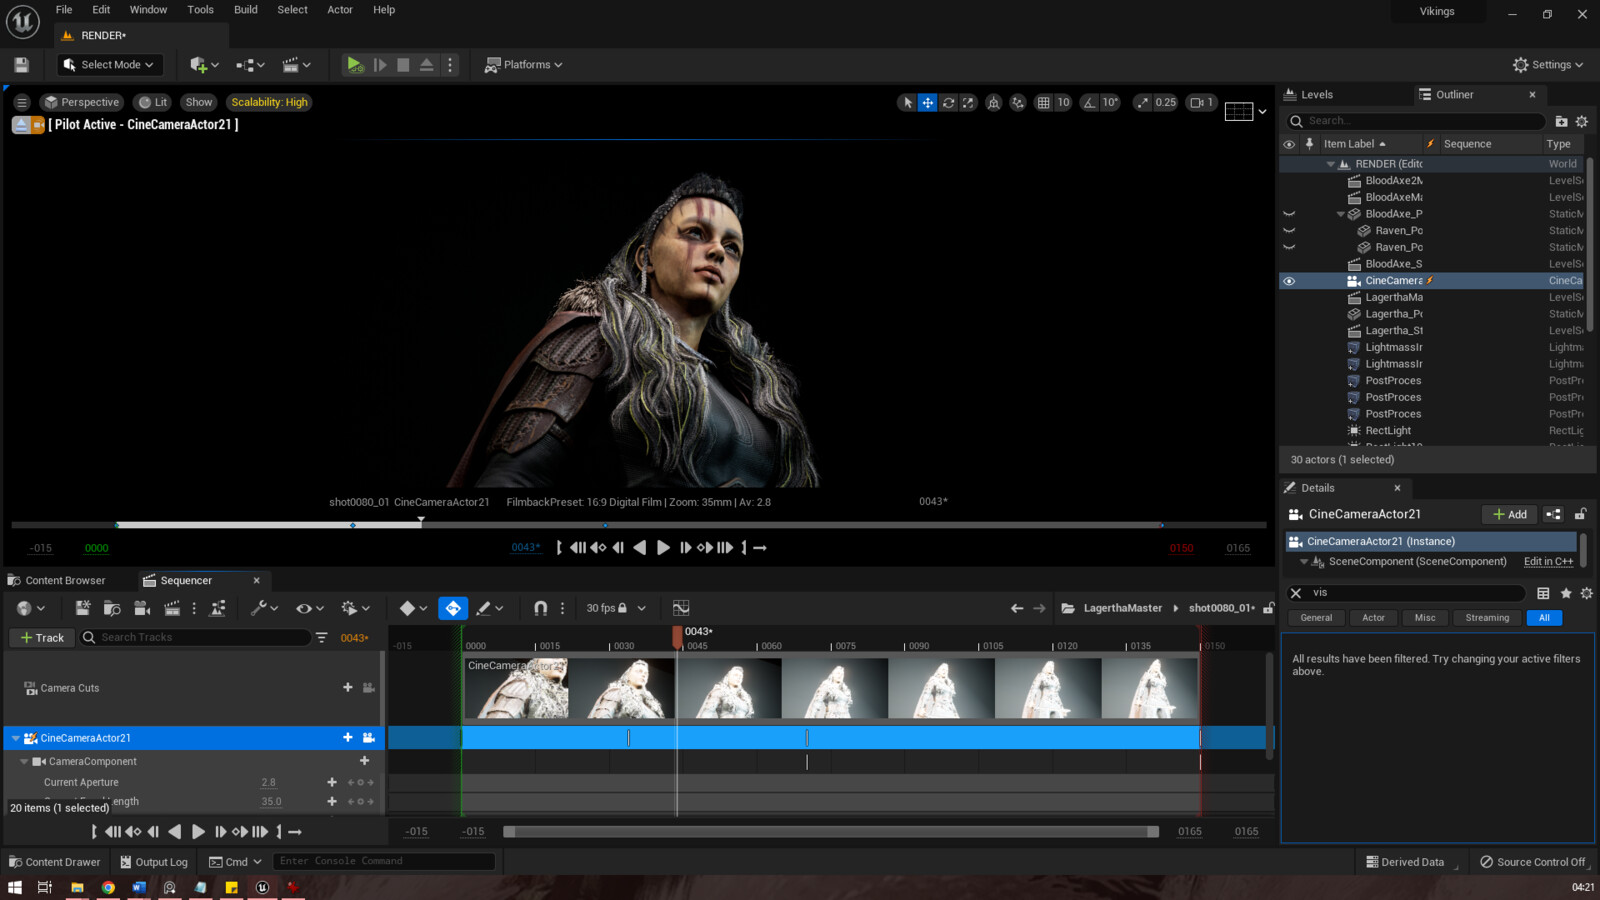Image resolution: width=1600 pixels, height=900 pixels.
Task: Clear the Details search with the X icon
Action: 1296,593
